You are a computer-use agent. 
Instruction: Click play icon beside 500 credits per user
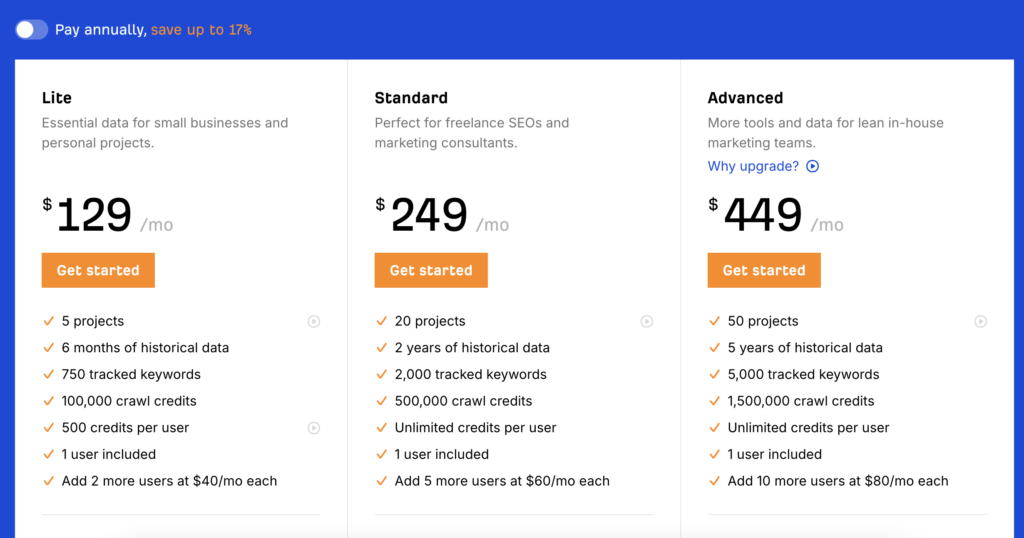(314, 428)
